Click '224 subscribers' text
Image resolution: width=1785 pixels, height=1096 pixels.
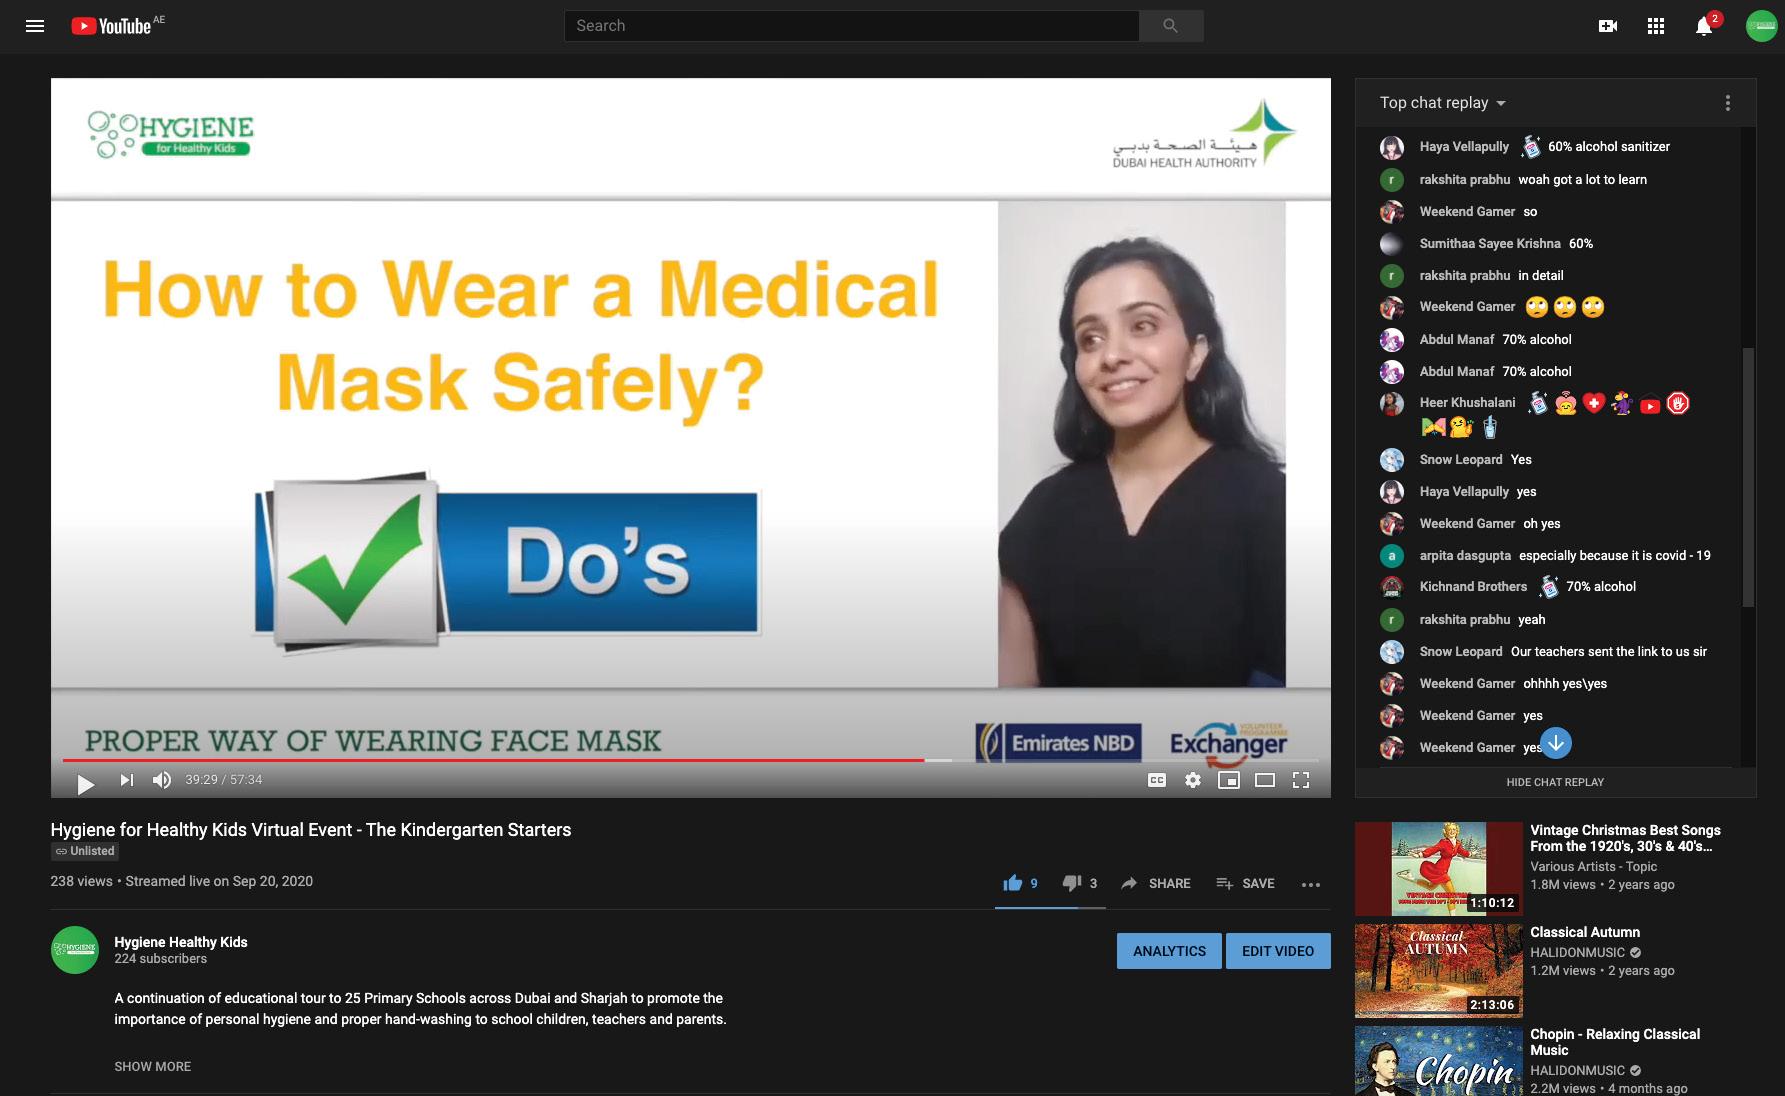(x=160, y=959)
